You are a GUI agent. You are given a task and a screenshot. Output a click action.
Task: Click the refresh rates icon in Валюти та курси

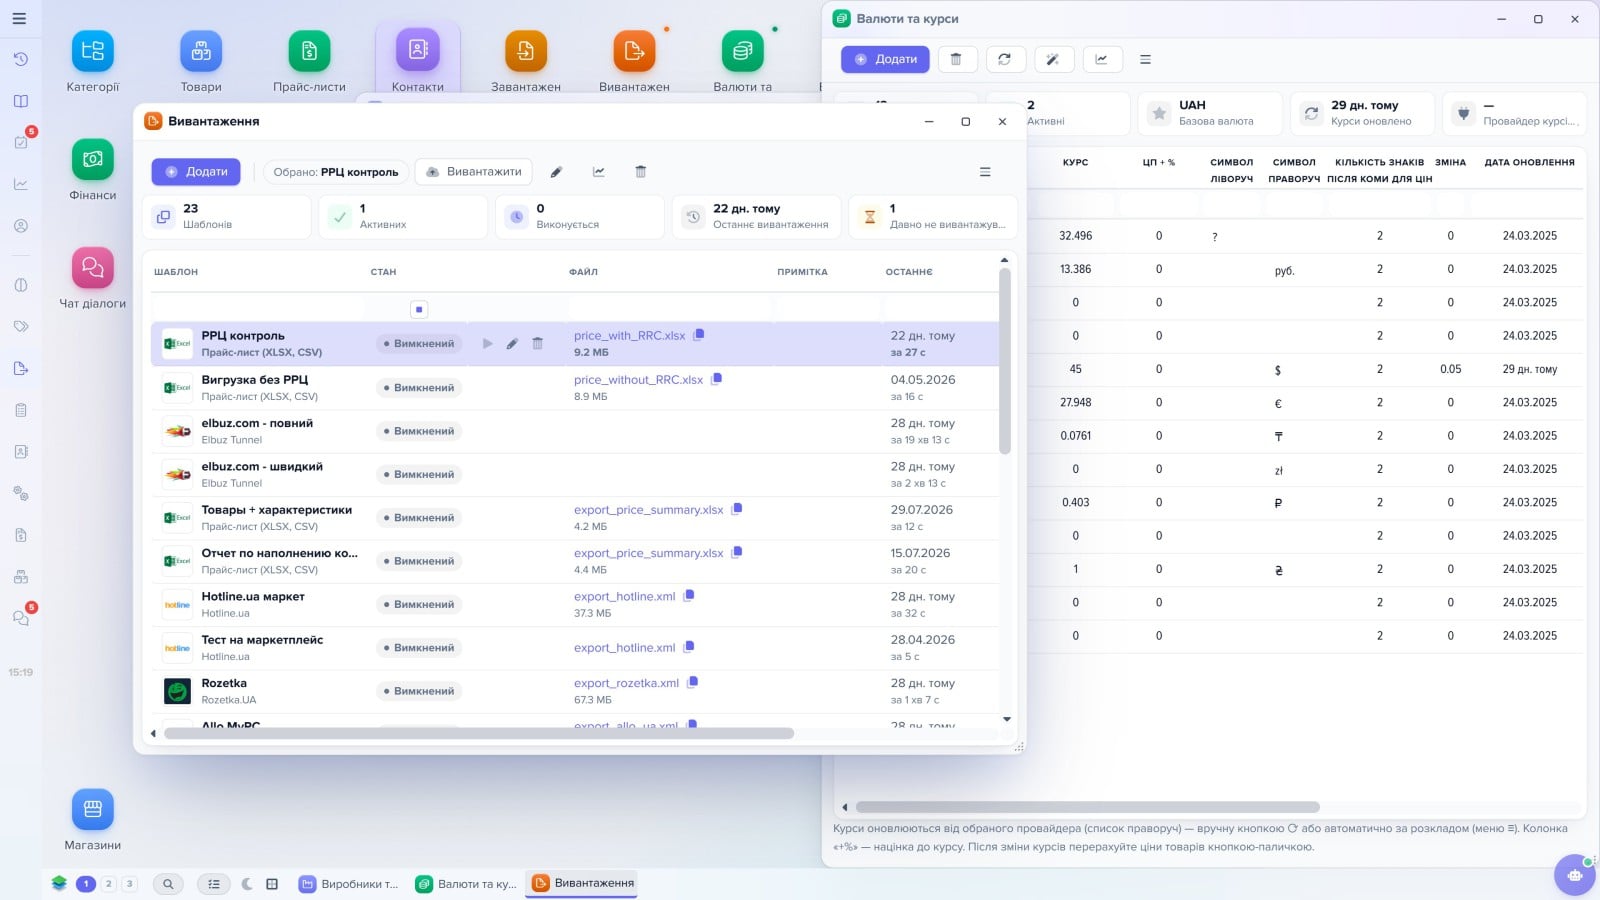[1004, 60]
